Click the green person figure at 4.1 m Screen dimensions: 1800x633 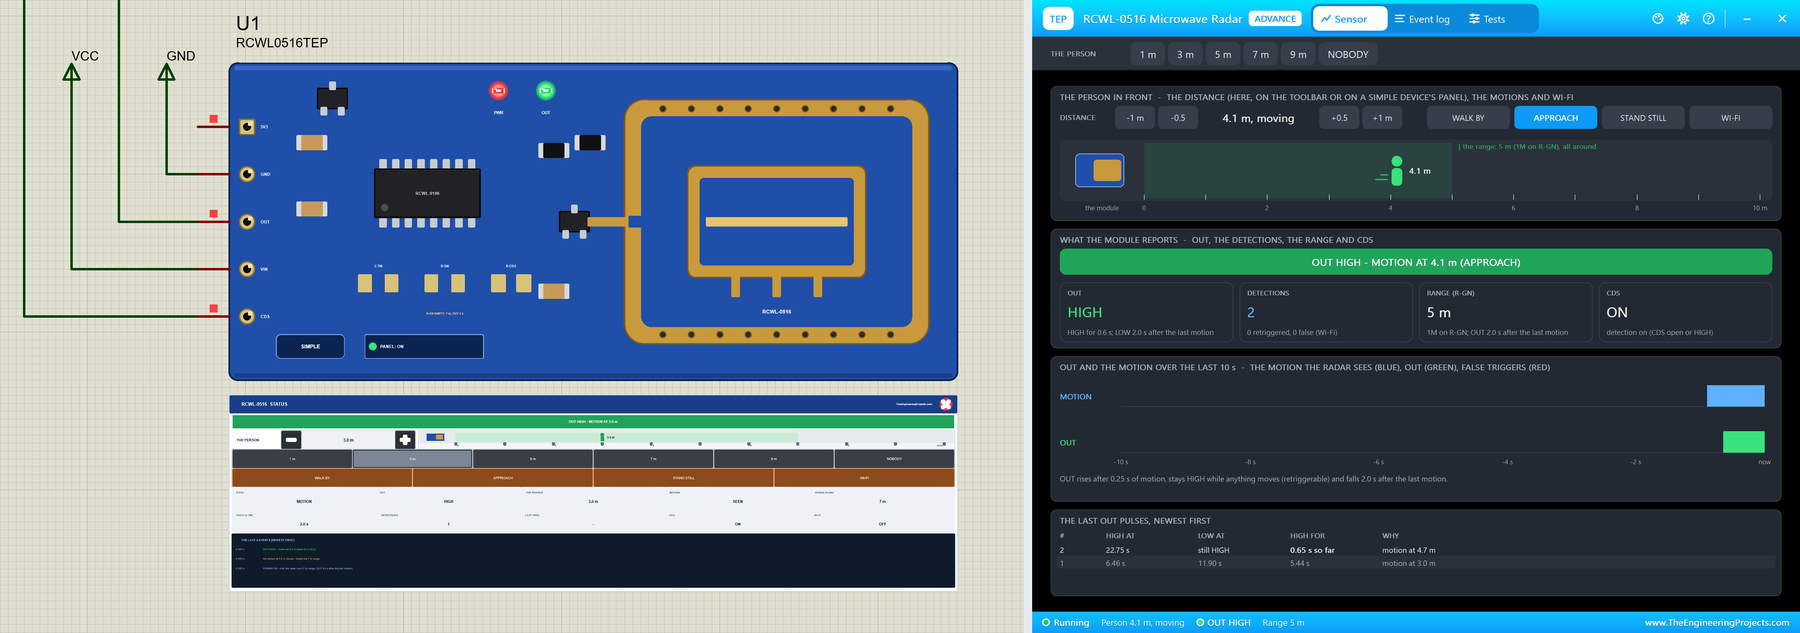1396,170
